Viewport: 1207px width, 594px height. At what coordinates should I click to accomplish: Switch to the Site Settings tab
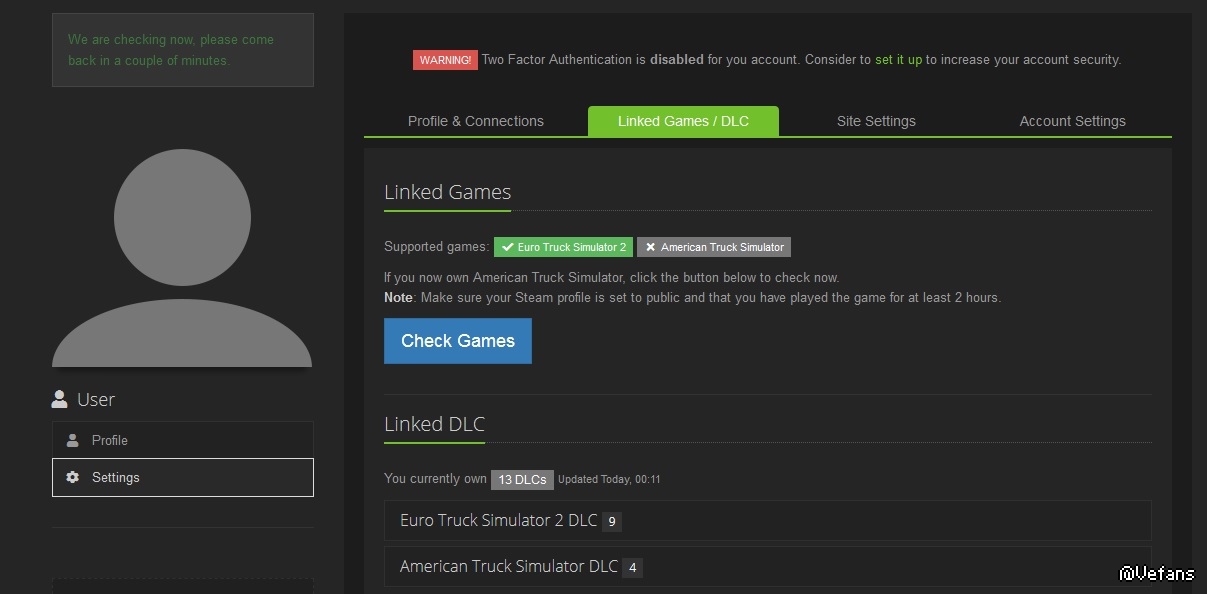tap(876, 121)
